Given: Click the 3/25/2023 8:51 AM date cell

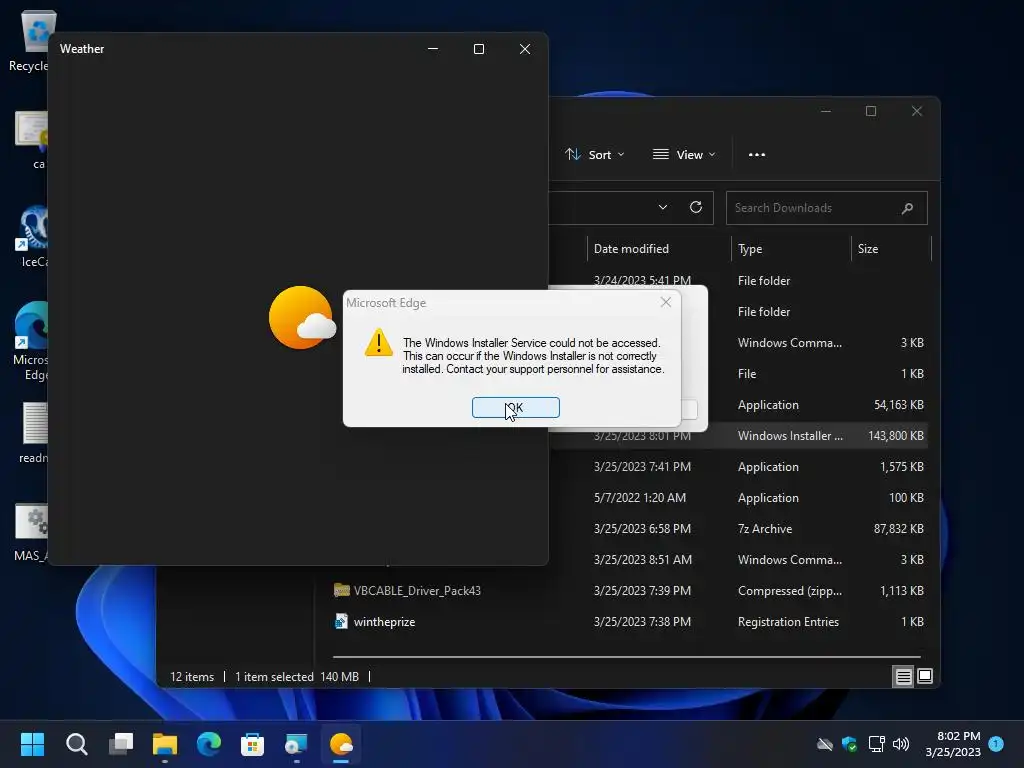Looking at the screenshot, I should 642,560.
